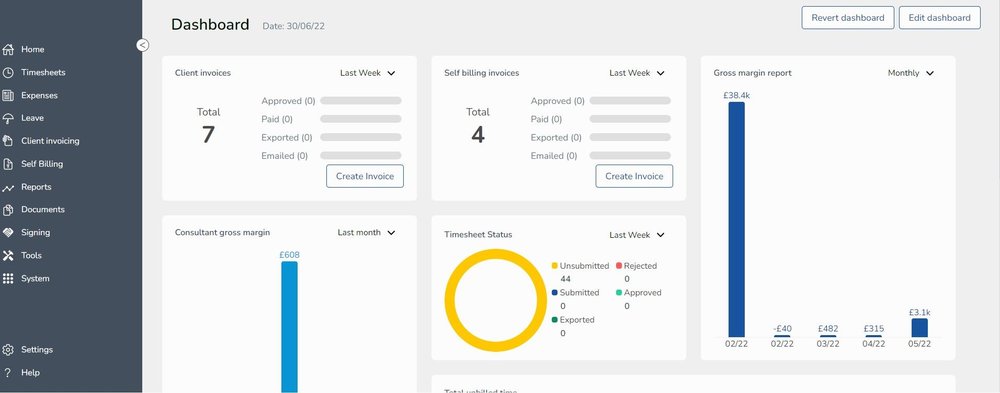Click Self billing invoices Total 4 figure
This screenshot has width=1000, height=393.
[478, 135]
